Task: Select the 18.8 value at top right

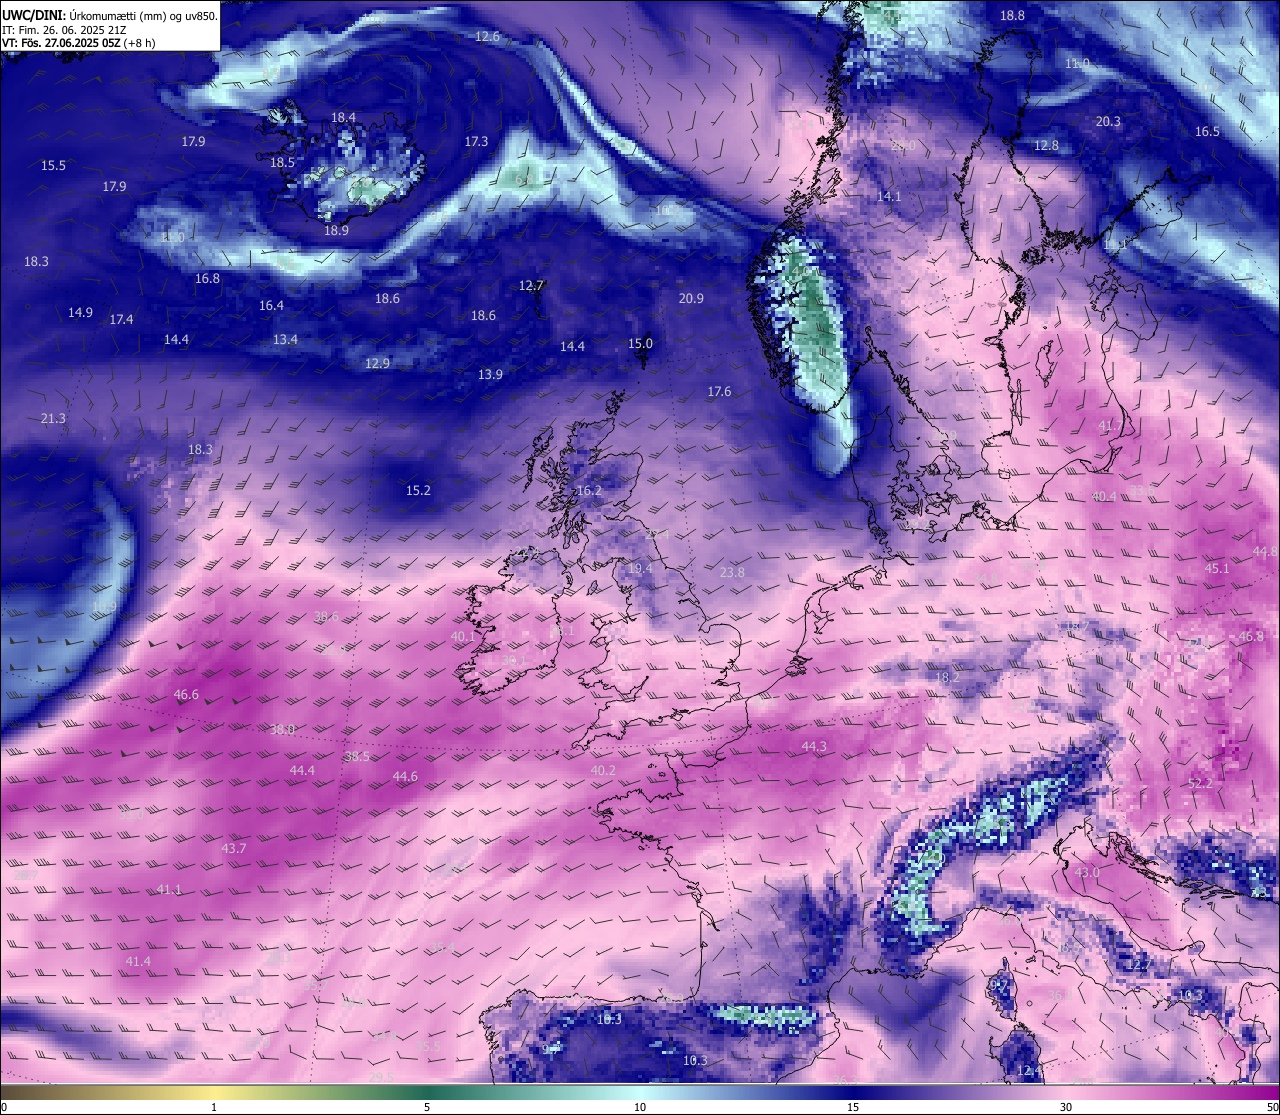Action: coord(1013,16)
